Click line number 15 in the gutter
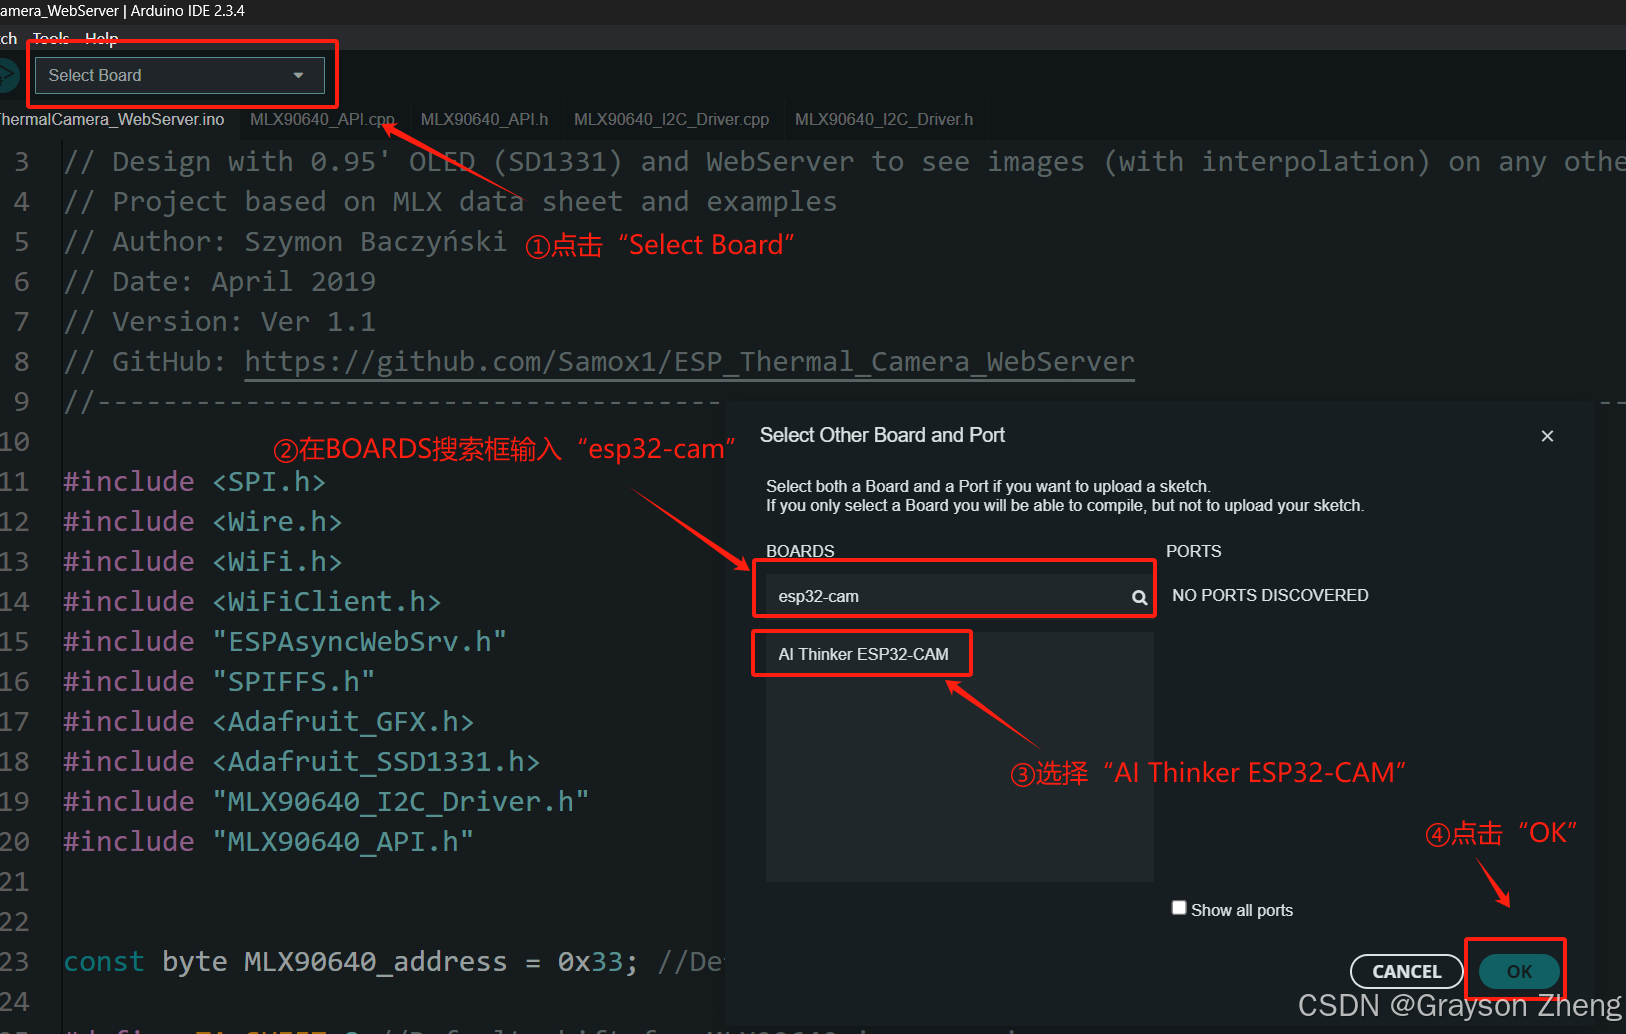The image size is (1626, 1034). [16, 642]
